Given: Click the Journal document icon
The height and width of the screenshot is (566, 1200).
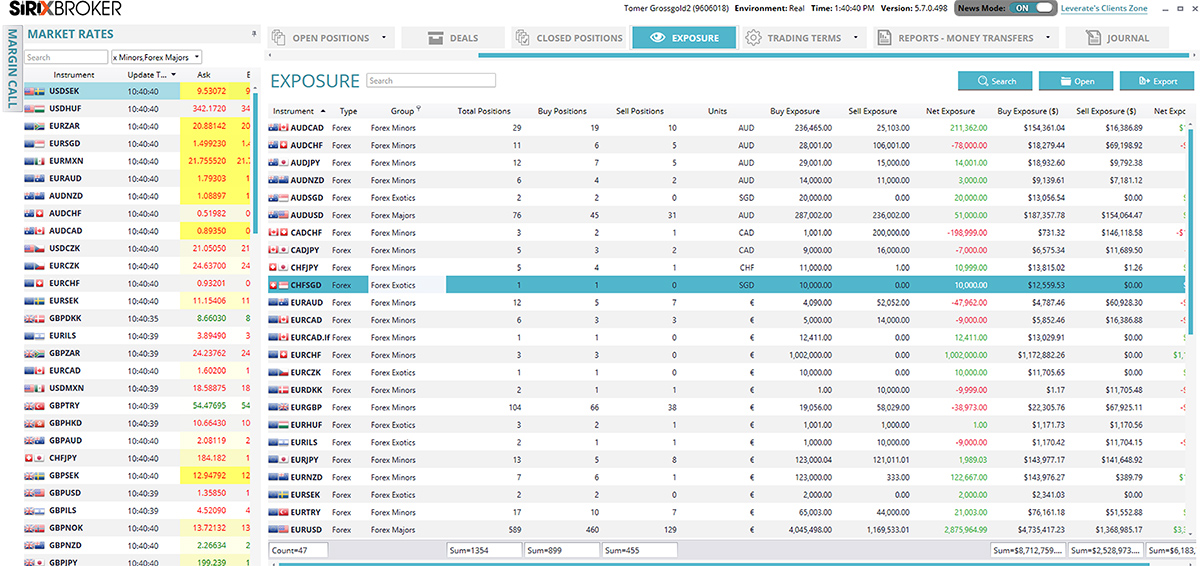Looking at the screenshot, I should (1094, 38).
